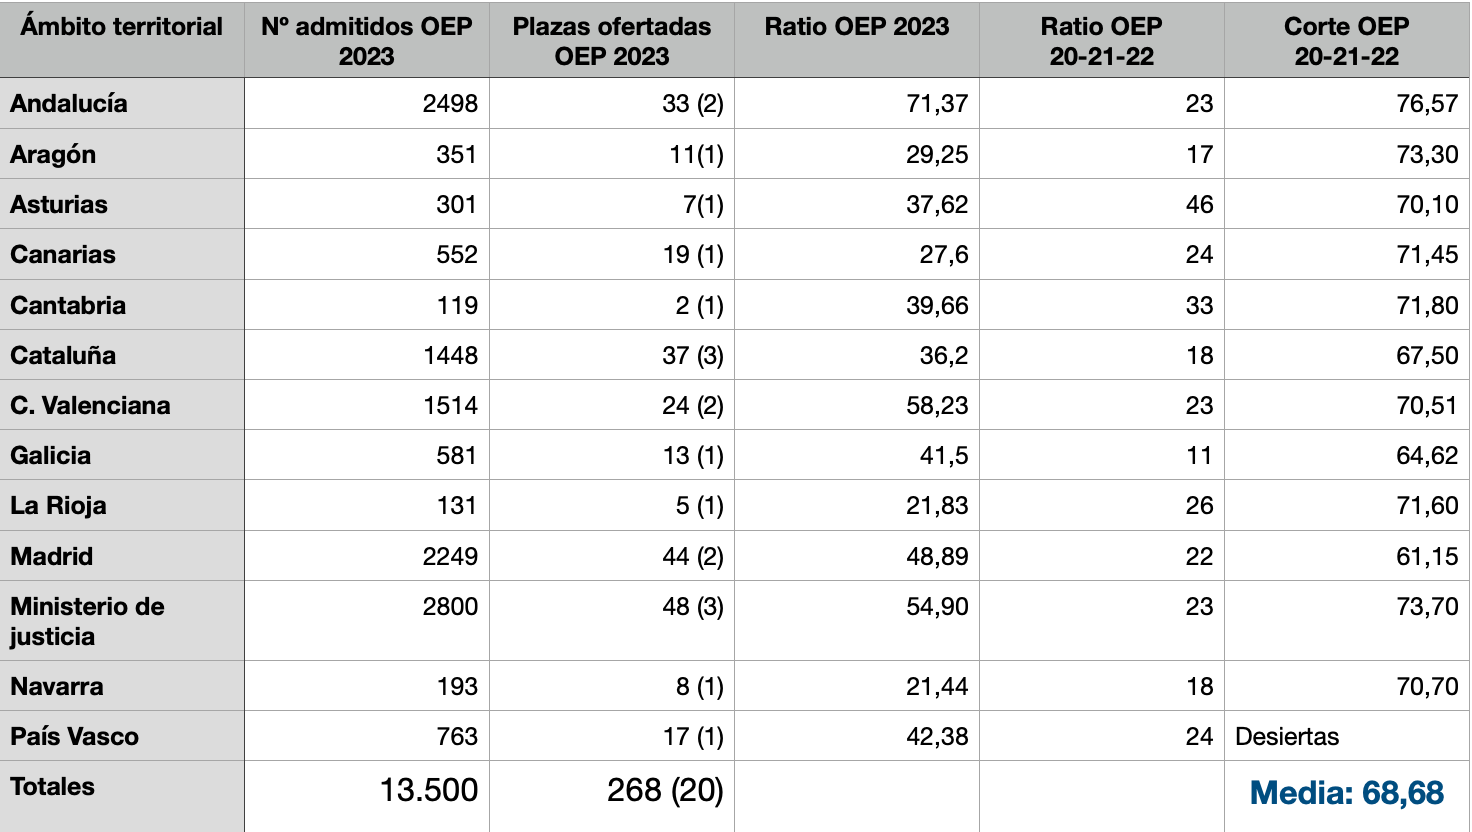The width and height of the screenshot is (1472, 832).
Task: Select the Media: 68,68 summary cell
Action: point(1346,794)
